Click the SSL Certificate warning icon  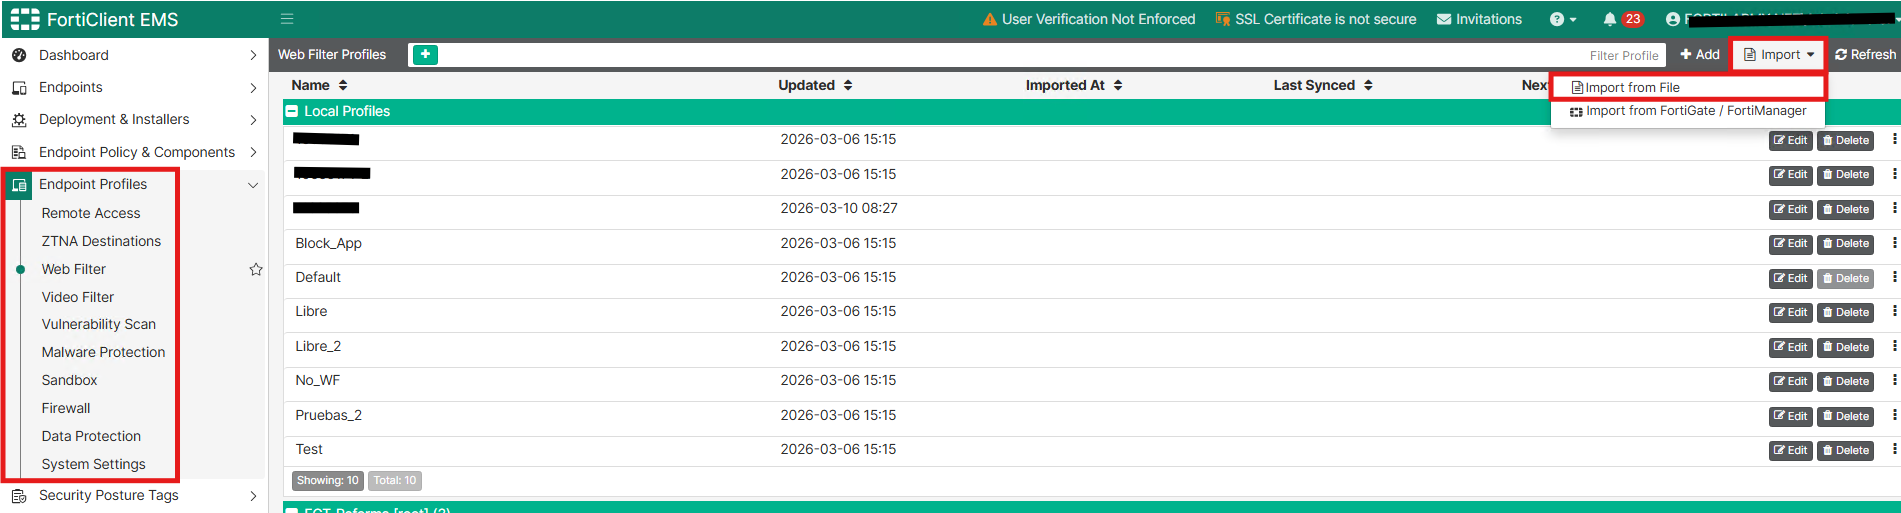pos(1223,19)
